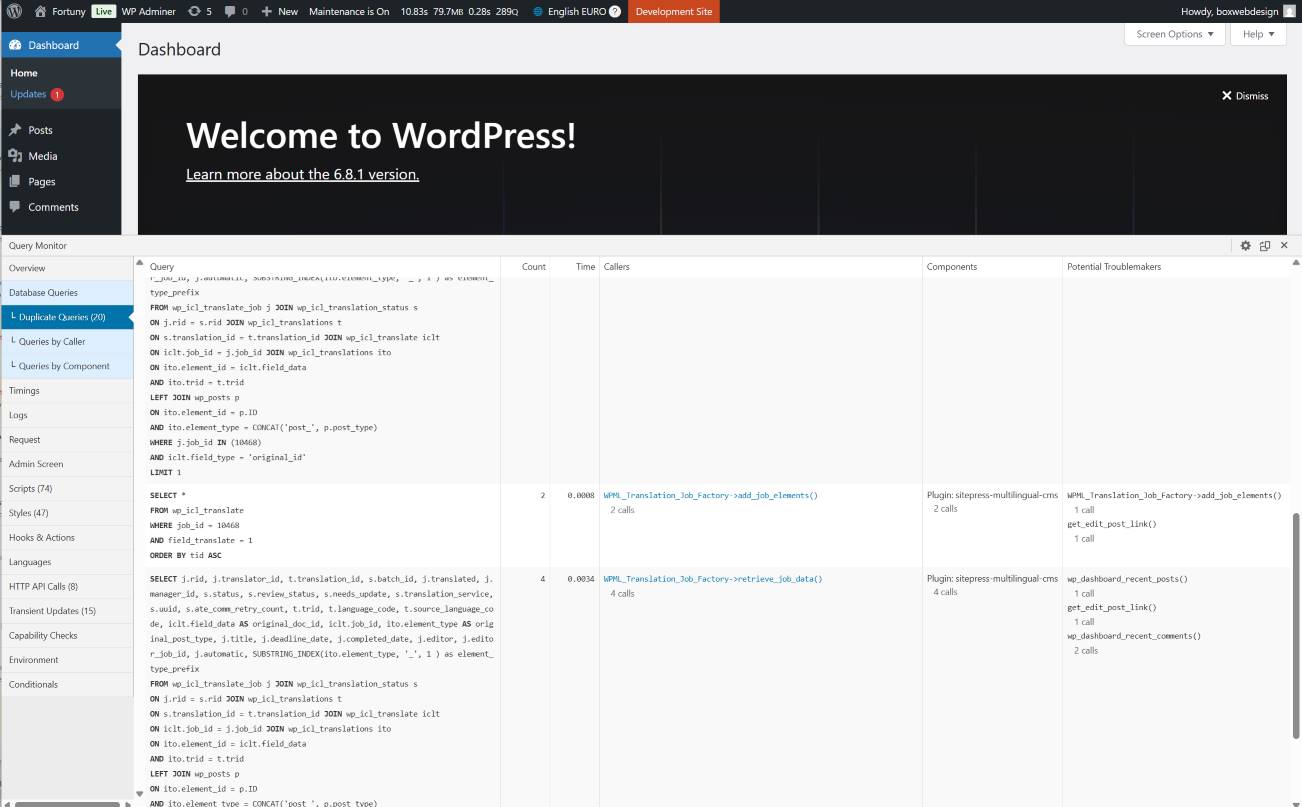Click the help icon beside English EURO

(x=614, y=12)
